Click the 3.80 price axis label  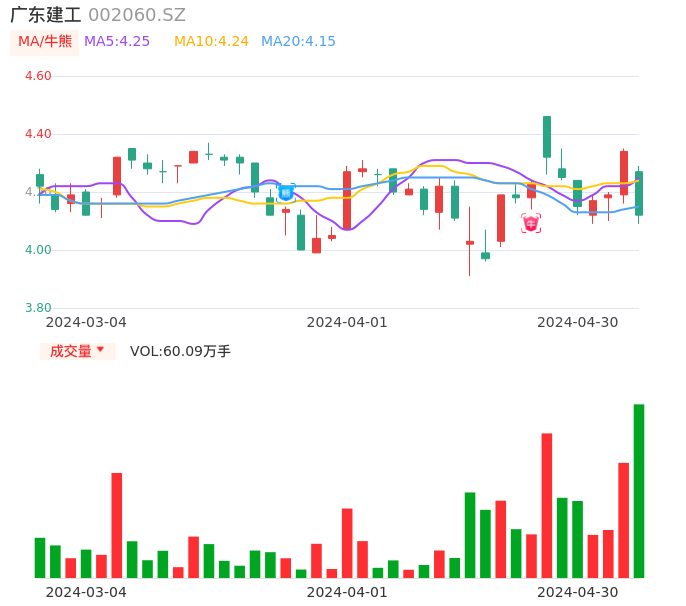pyautogui.click(x=38, y=308)
